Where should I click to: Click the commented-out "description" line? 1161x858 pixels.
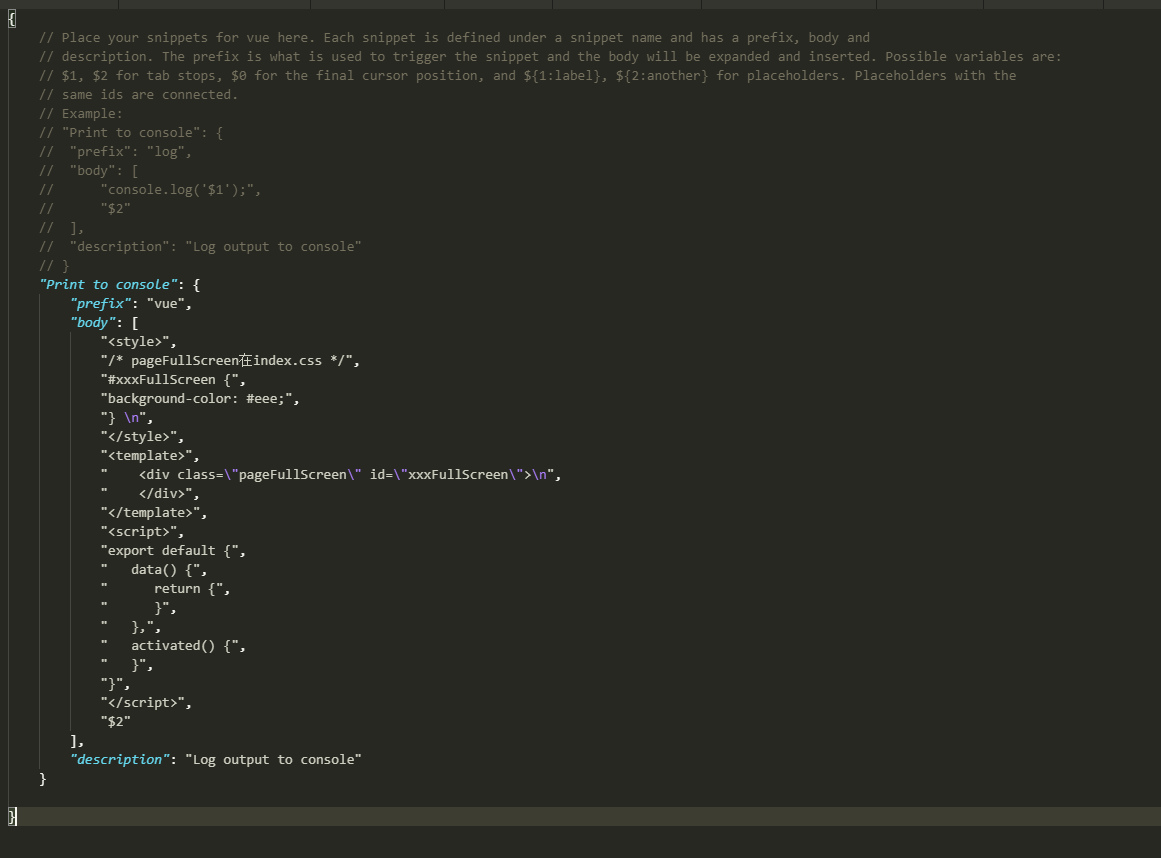[x=200, y=247]
